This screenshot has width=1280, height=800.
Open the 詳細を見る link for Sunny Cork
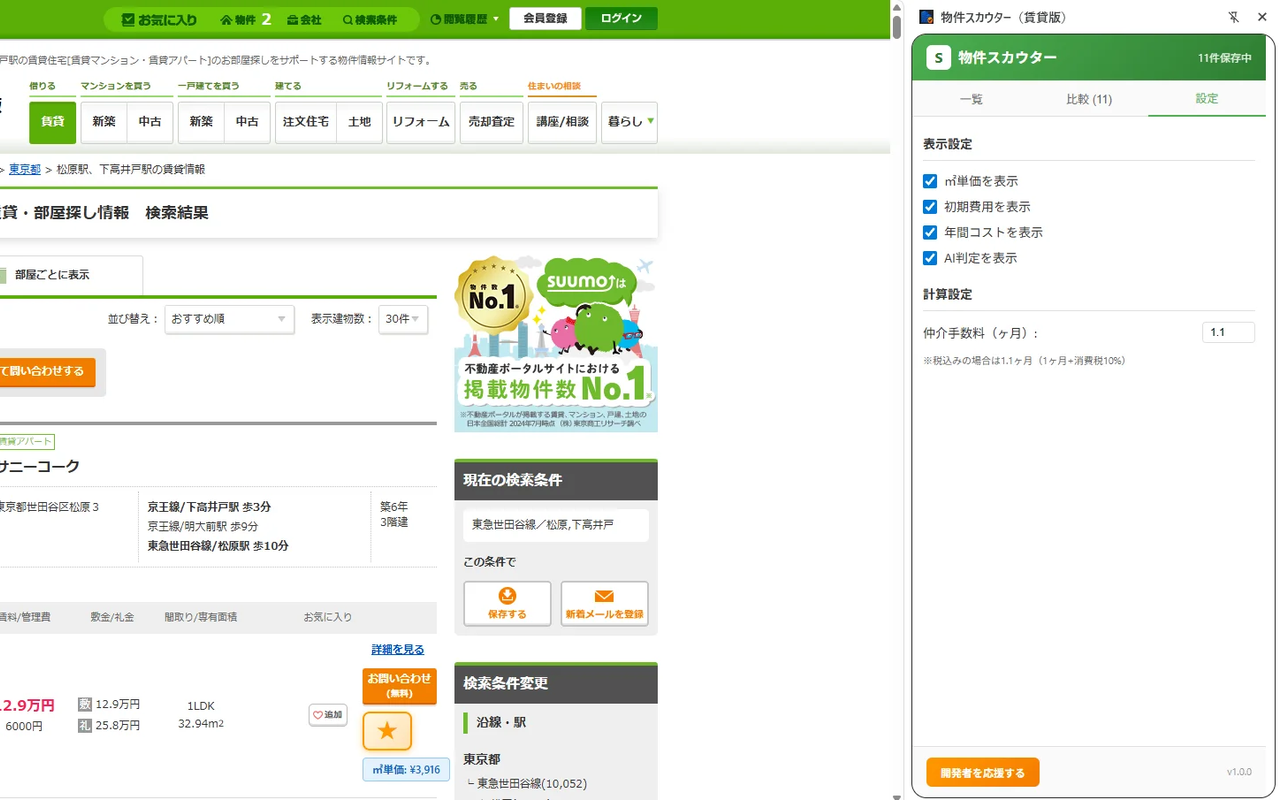[x=399, y=649]
